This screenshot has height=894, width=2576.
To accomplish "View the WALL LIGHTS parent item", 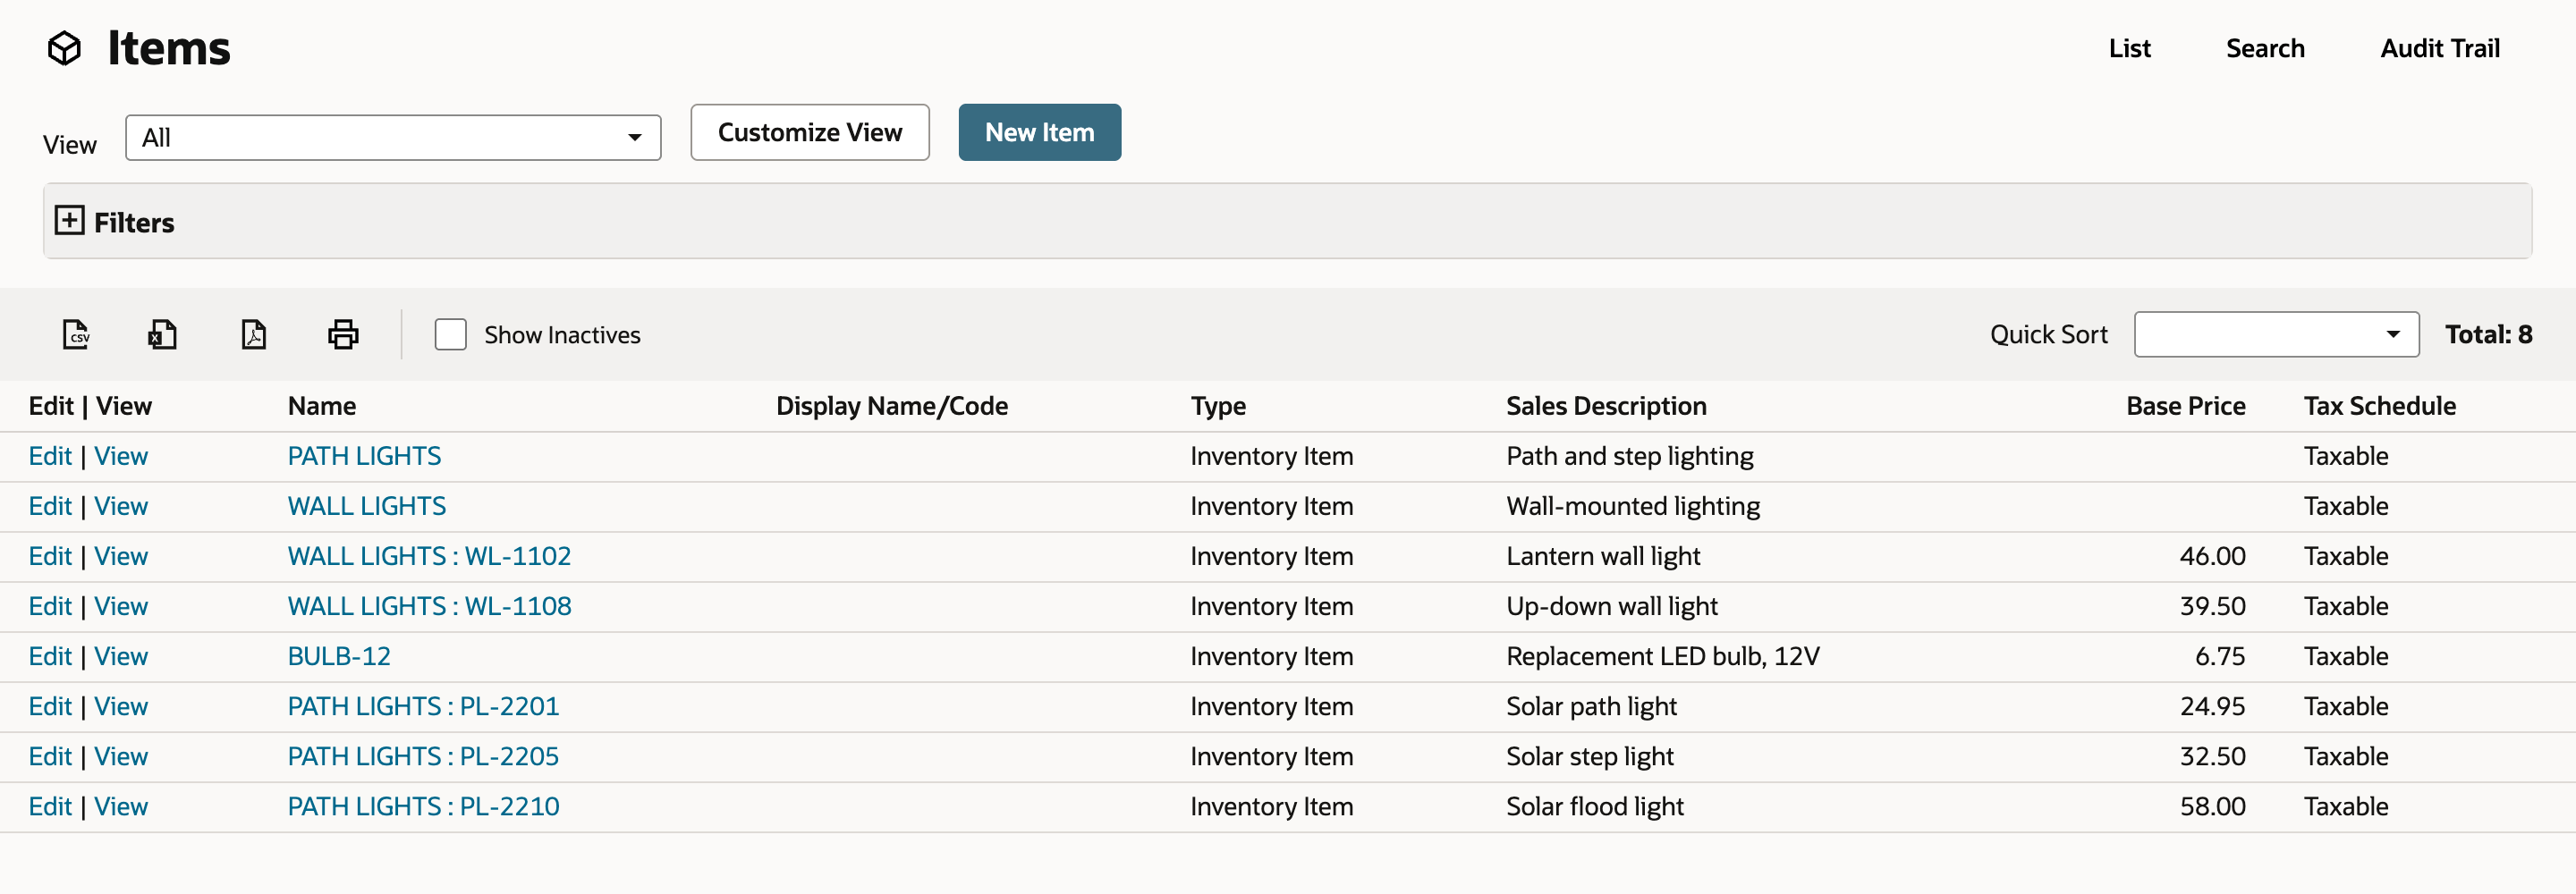I will pyautogui.click(x=121, y=506).
